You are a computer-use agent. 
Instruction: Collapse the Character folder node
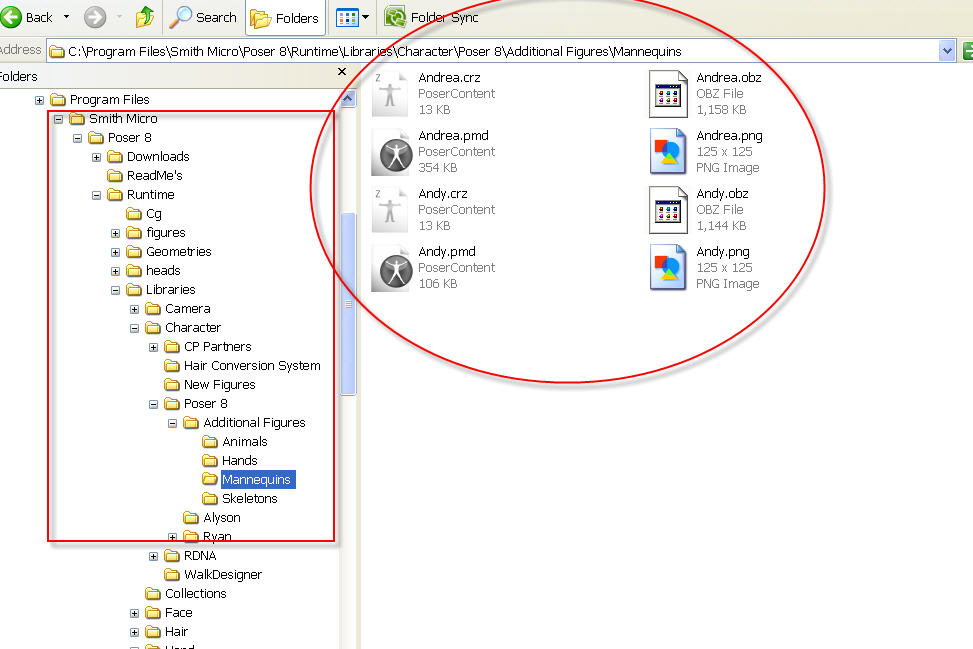click(135, 328)
